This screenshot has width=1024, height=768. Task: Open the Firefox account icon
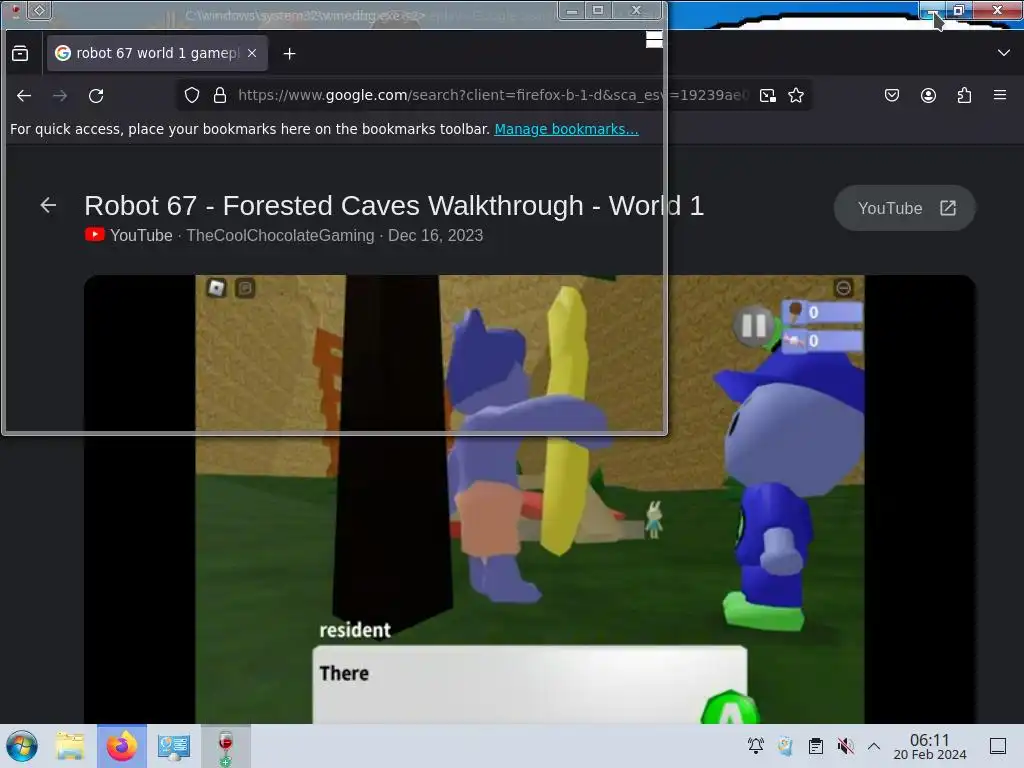pyautogui.click(x=928, y=95)
